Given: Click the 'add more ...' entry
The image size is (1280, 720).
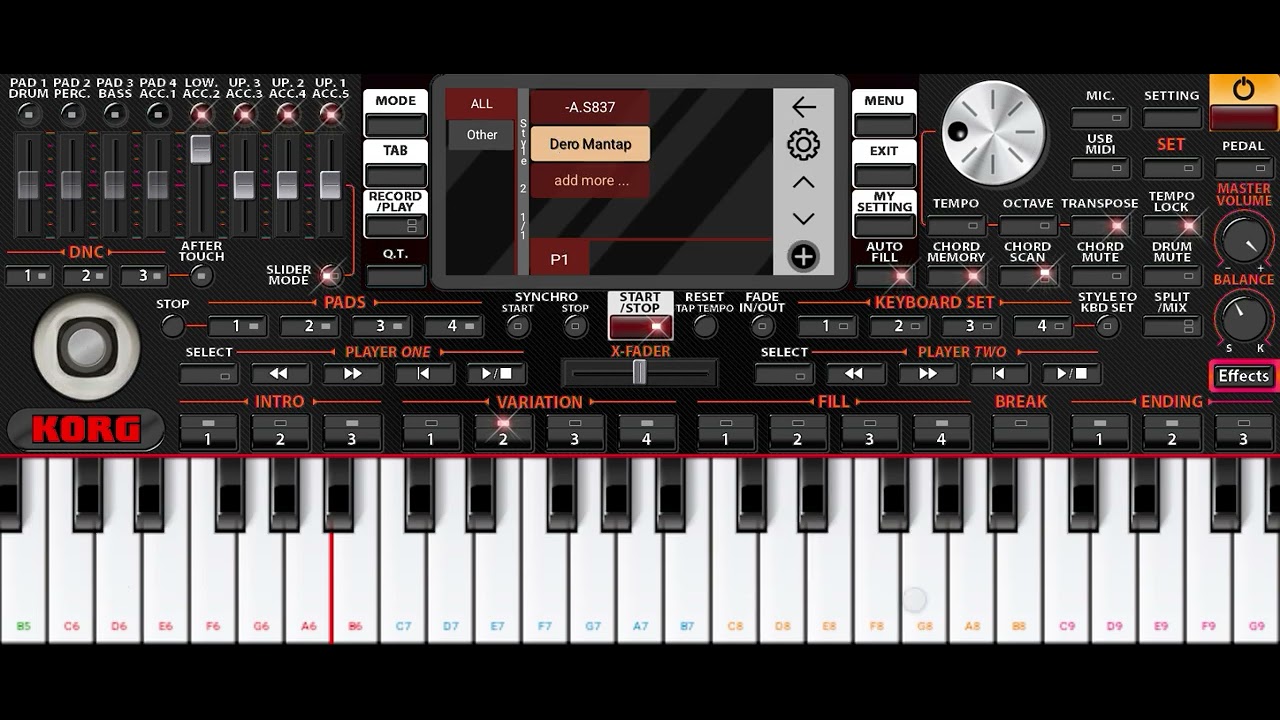Looking at the screenshot, I should [590, 181].
